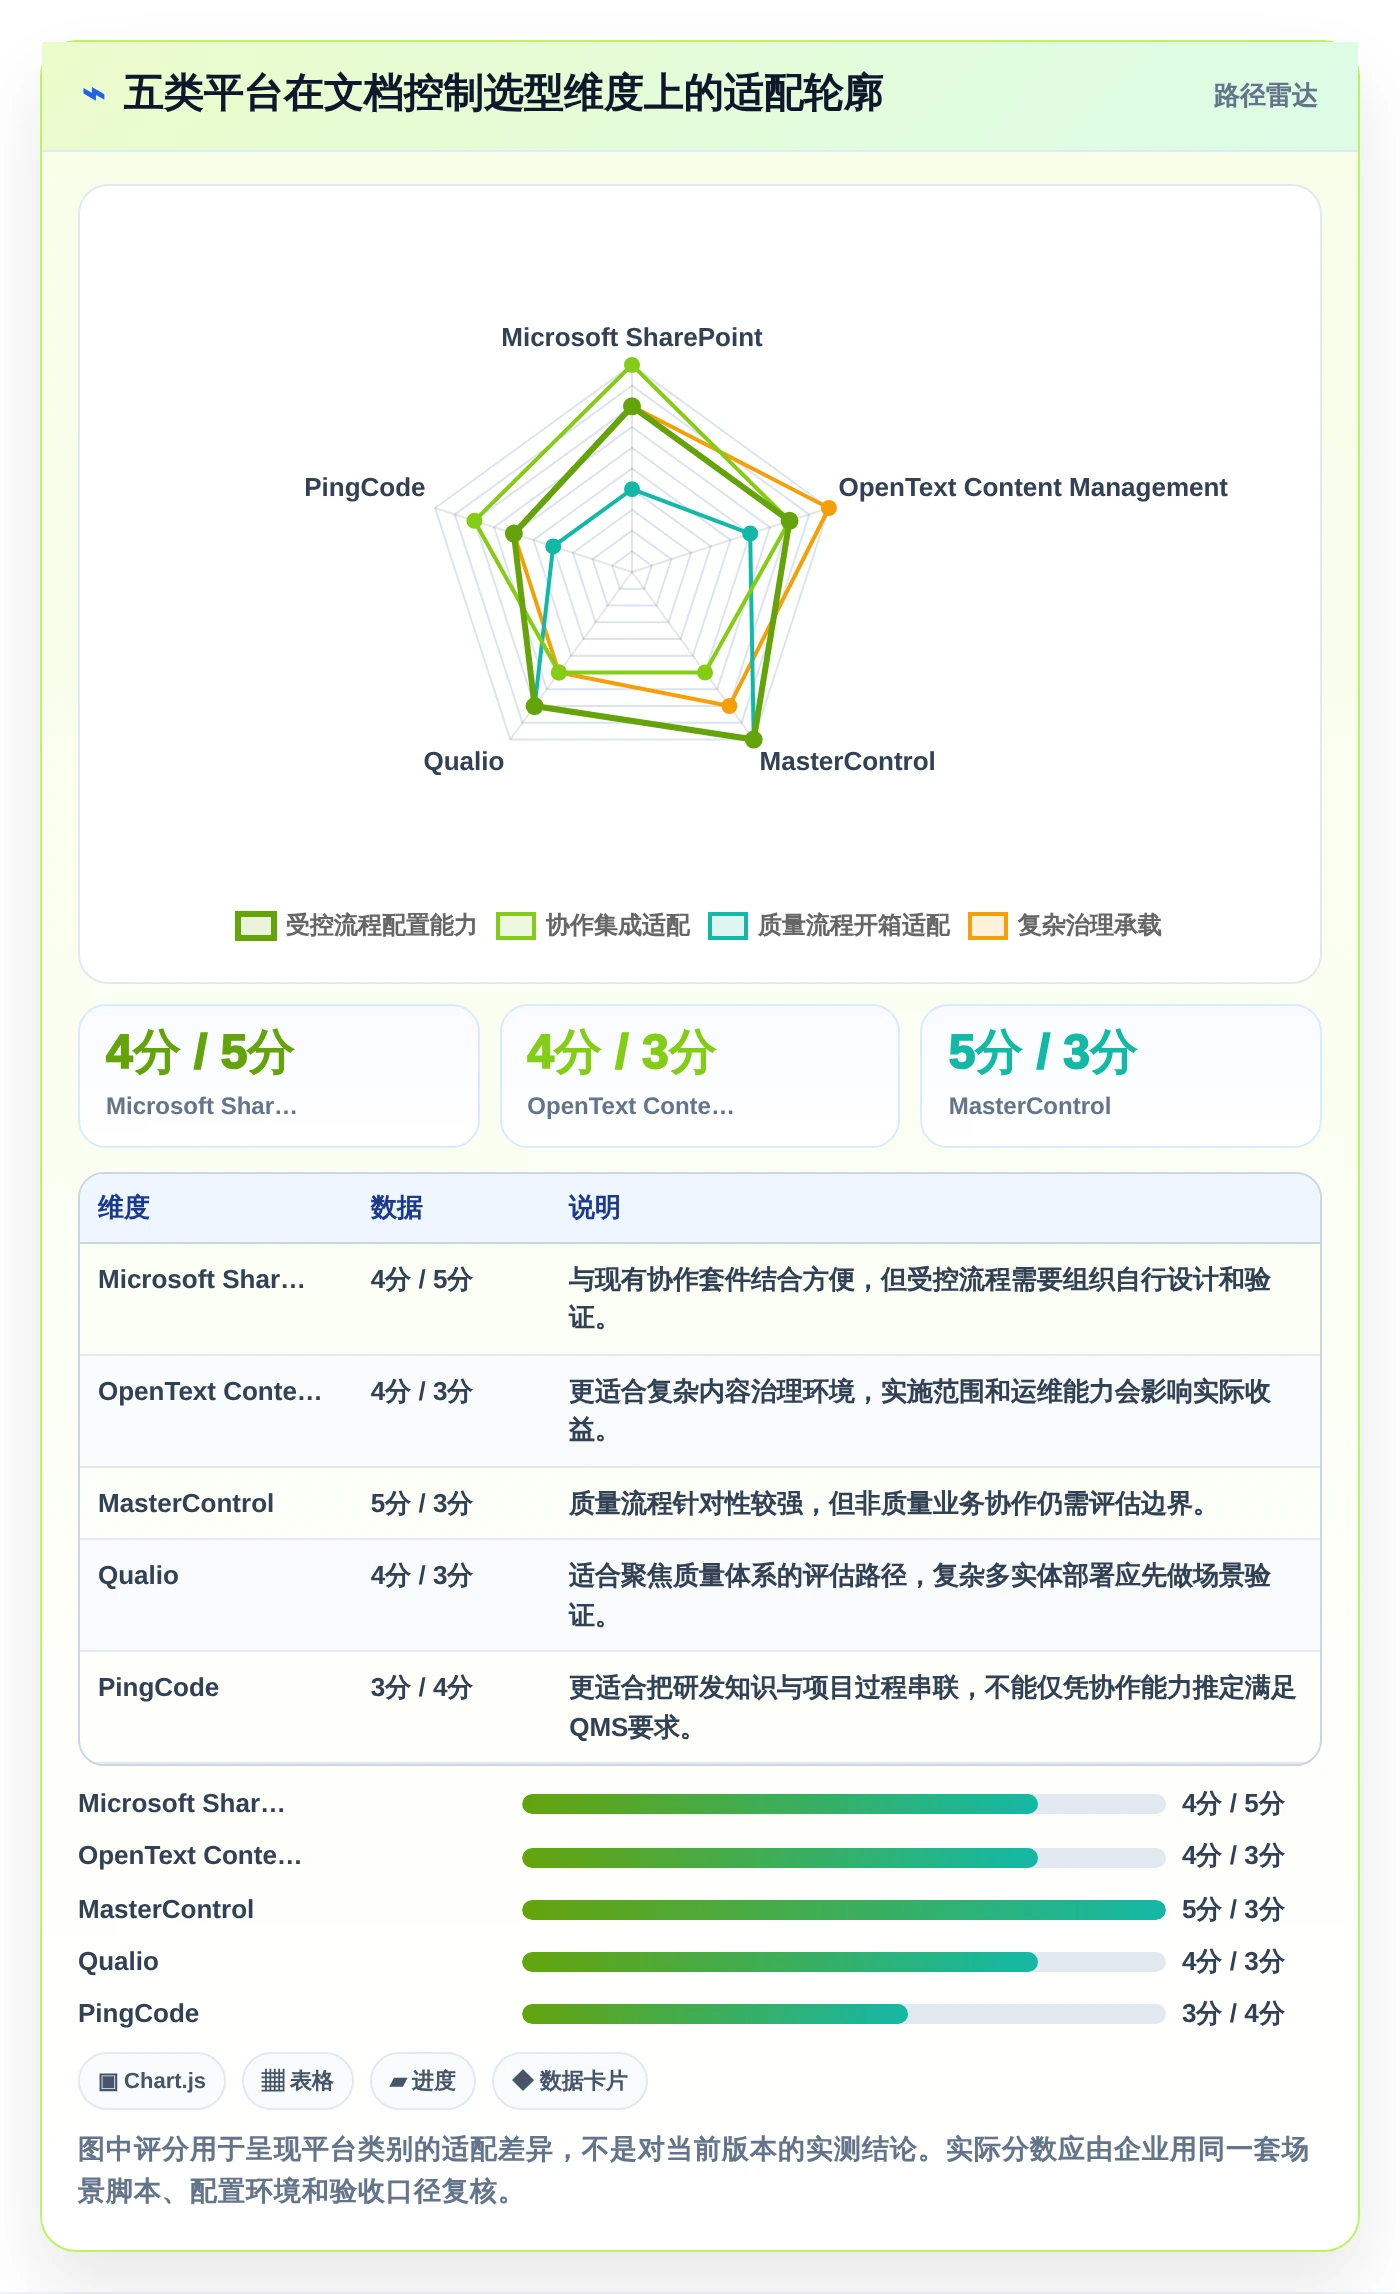Screen dimensions: 1400x2294
Task: Toggle 复杂治理承载 legend swatch
Action: click(x=988, y=926)
